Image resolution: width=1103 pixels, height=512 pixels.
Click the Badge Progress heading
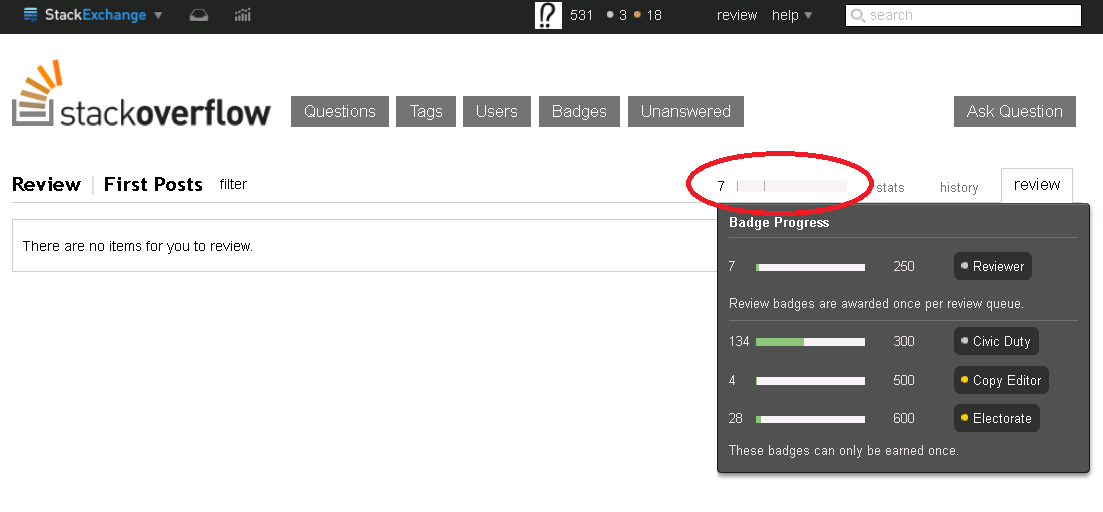(779, 222)
